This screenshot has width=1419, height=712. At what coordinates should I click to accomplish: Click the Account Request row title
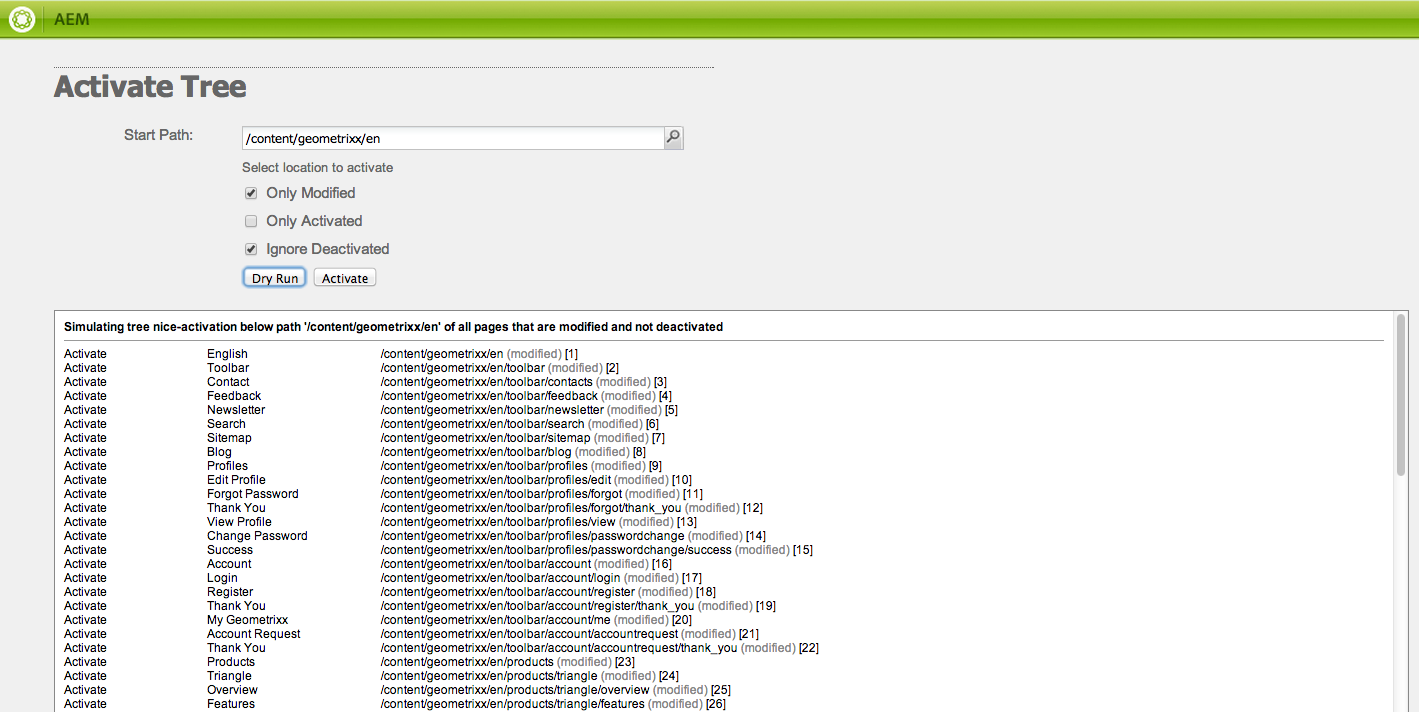[x=254, y=634]
